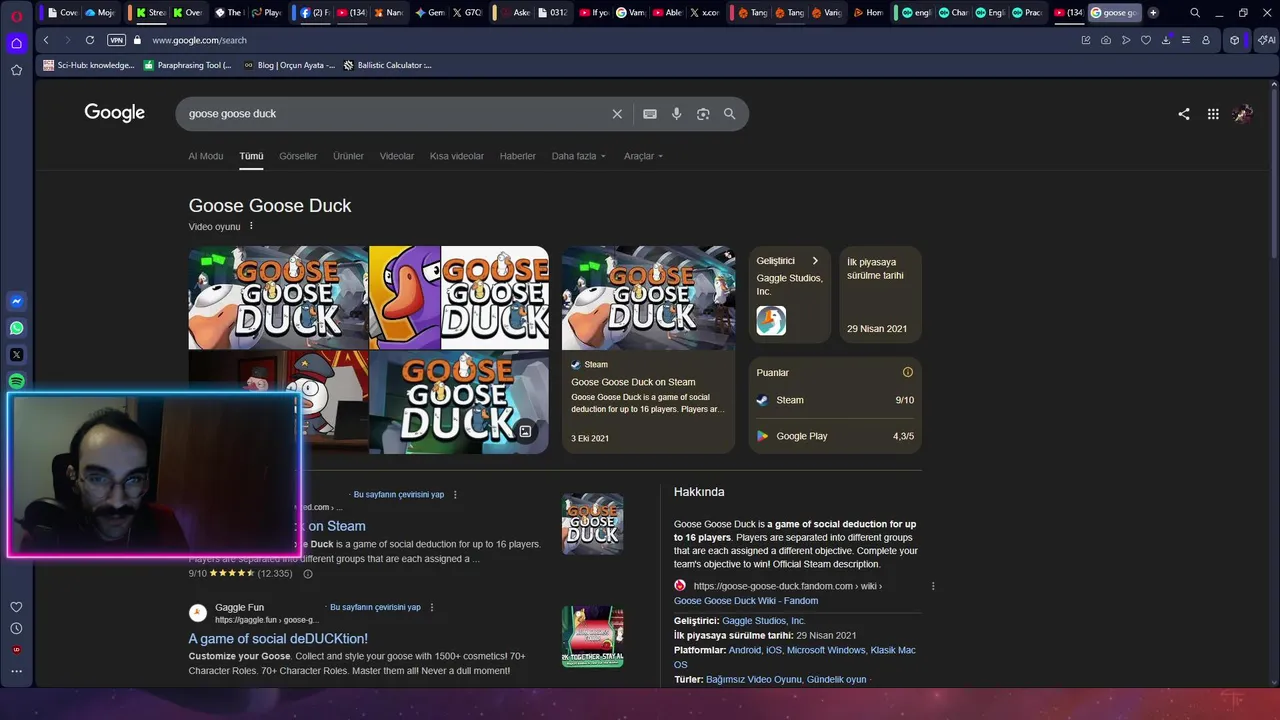The height and width of the screenshot is (720, 1280).
Task: Open the on-screen keyboard icon in the search box
Action: [x=650, y=114]
